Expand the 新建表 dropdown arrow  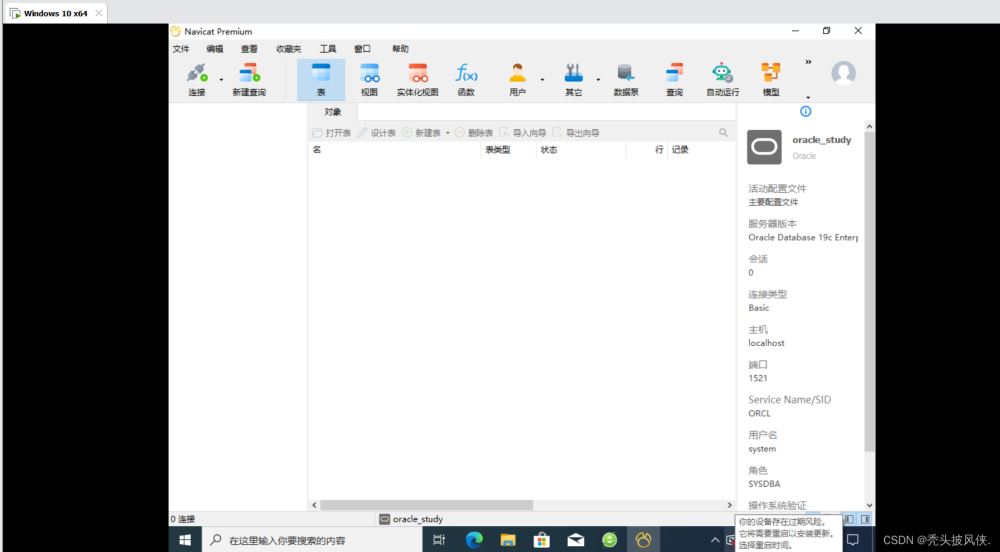tap(448, 133)
